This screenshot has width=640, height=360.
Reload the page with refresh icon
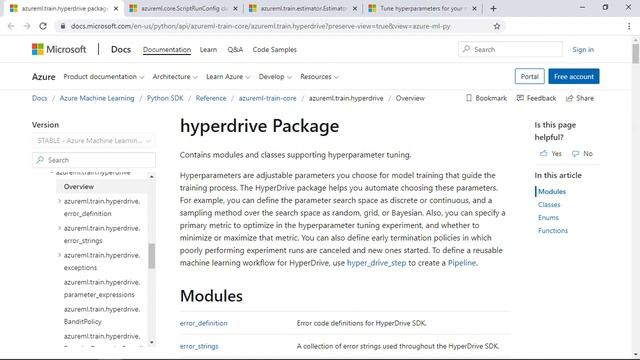[43, 26]
